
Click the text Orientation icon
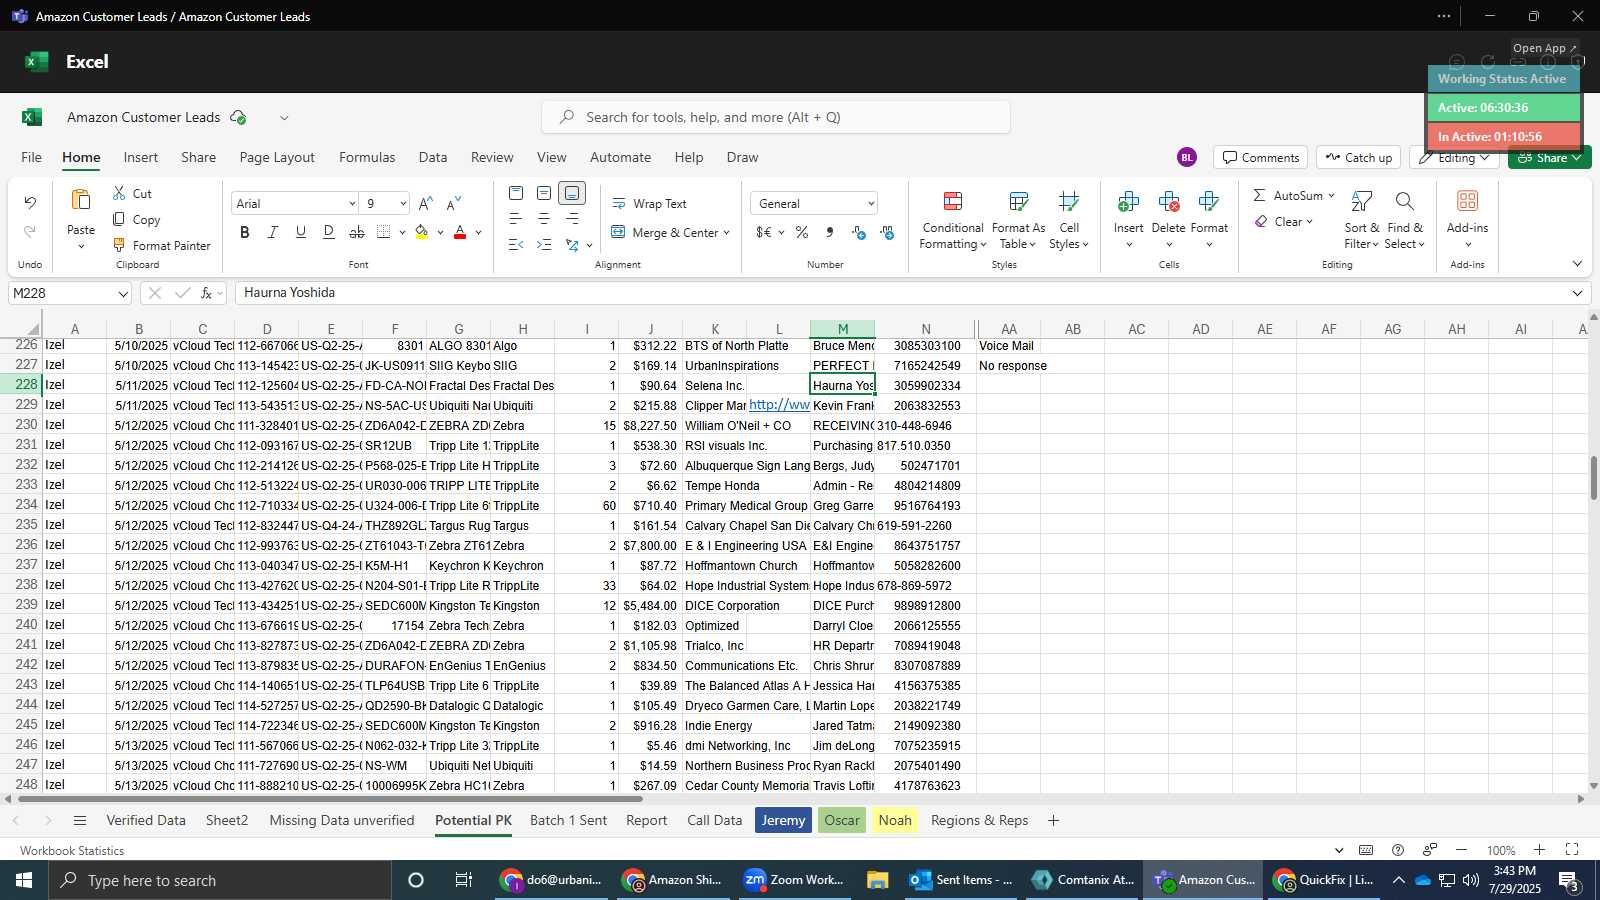coord(572,245)
